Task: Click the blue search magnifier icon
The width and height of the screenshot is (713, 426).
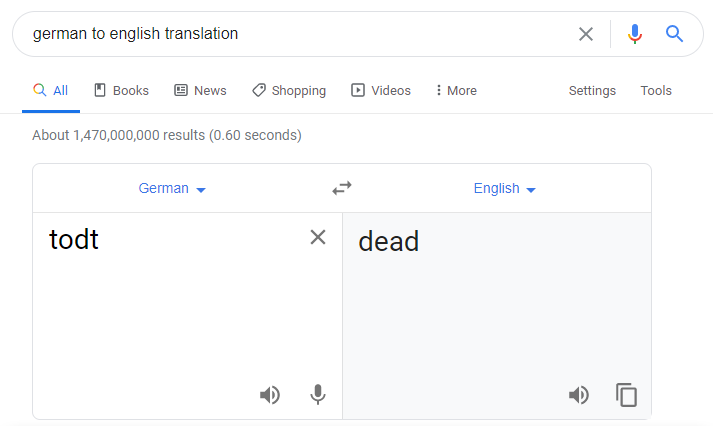Action: (x=674, y=34)
